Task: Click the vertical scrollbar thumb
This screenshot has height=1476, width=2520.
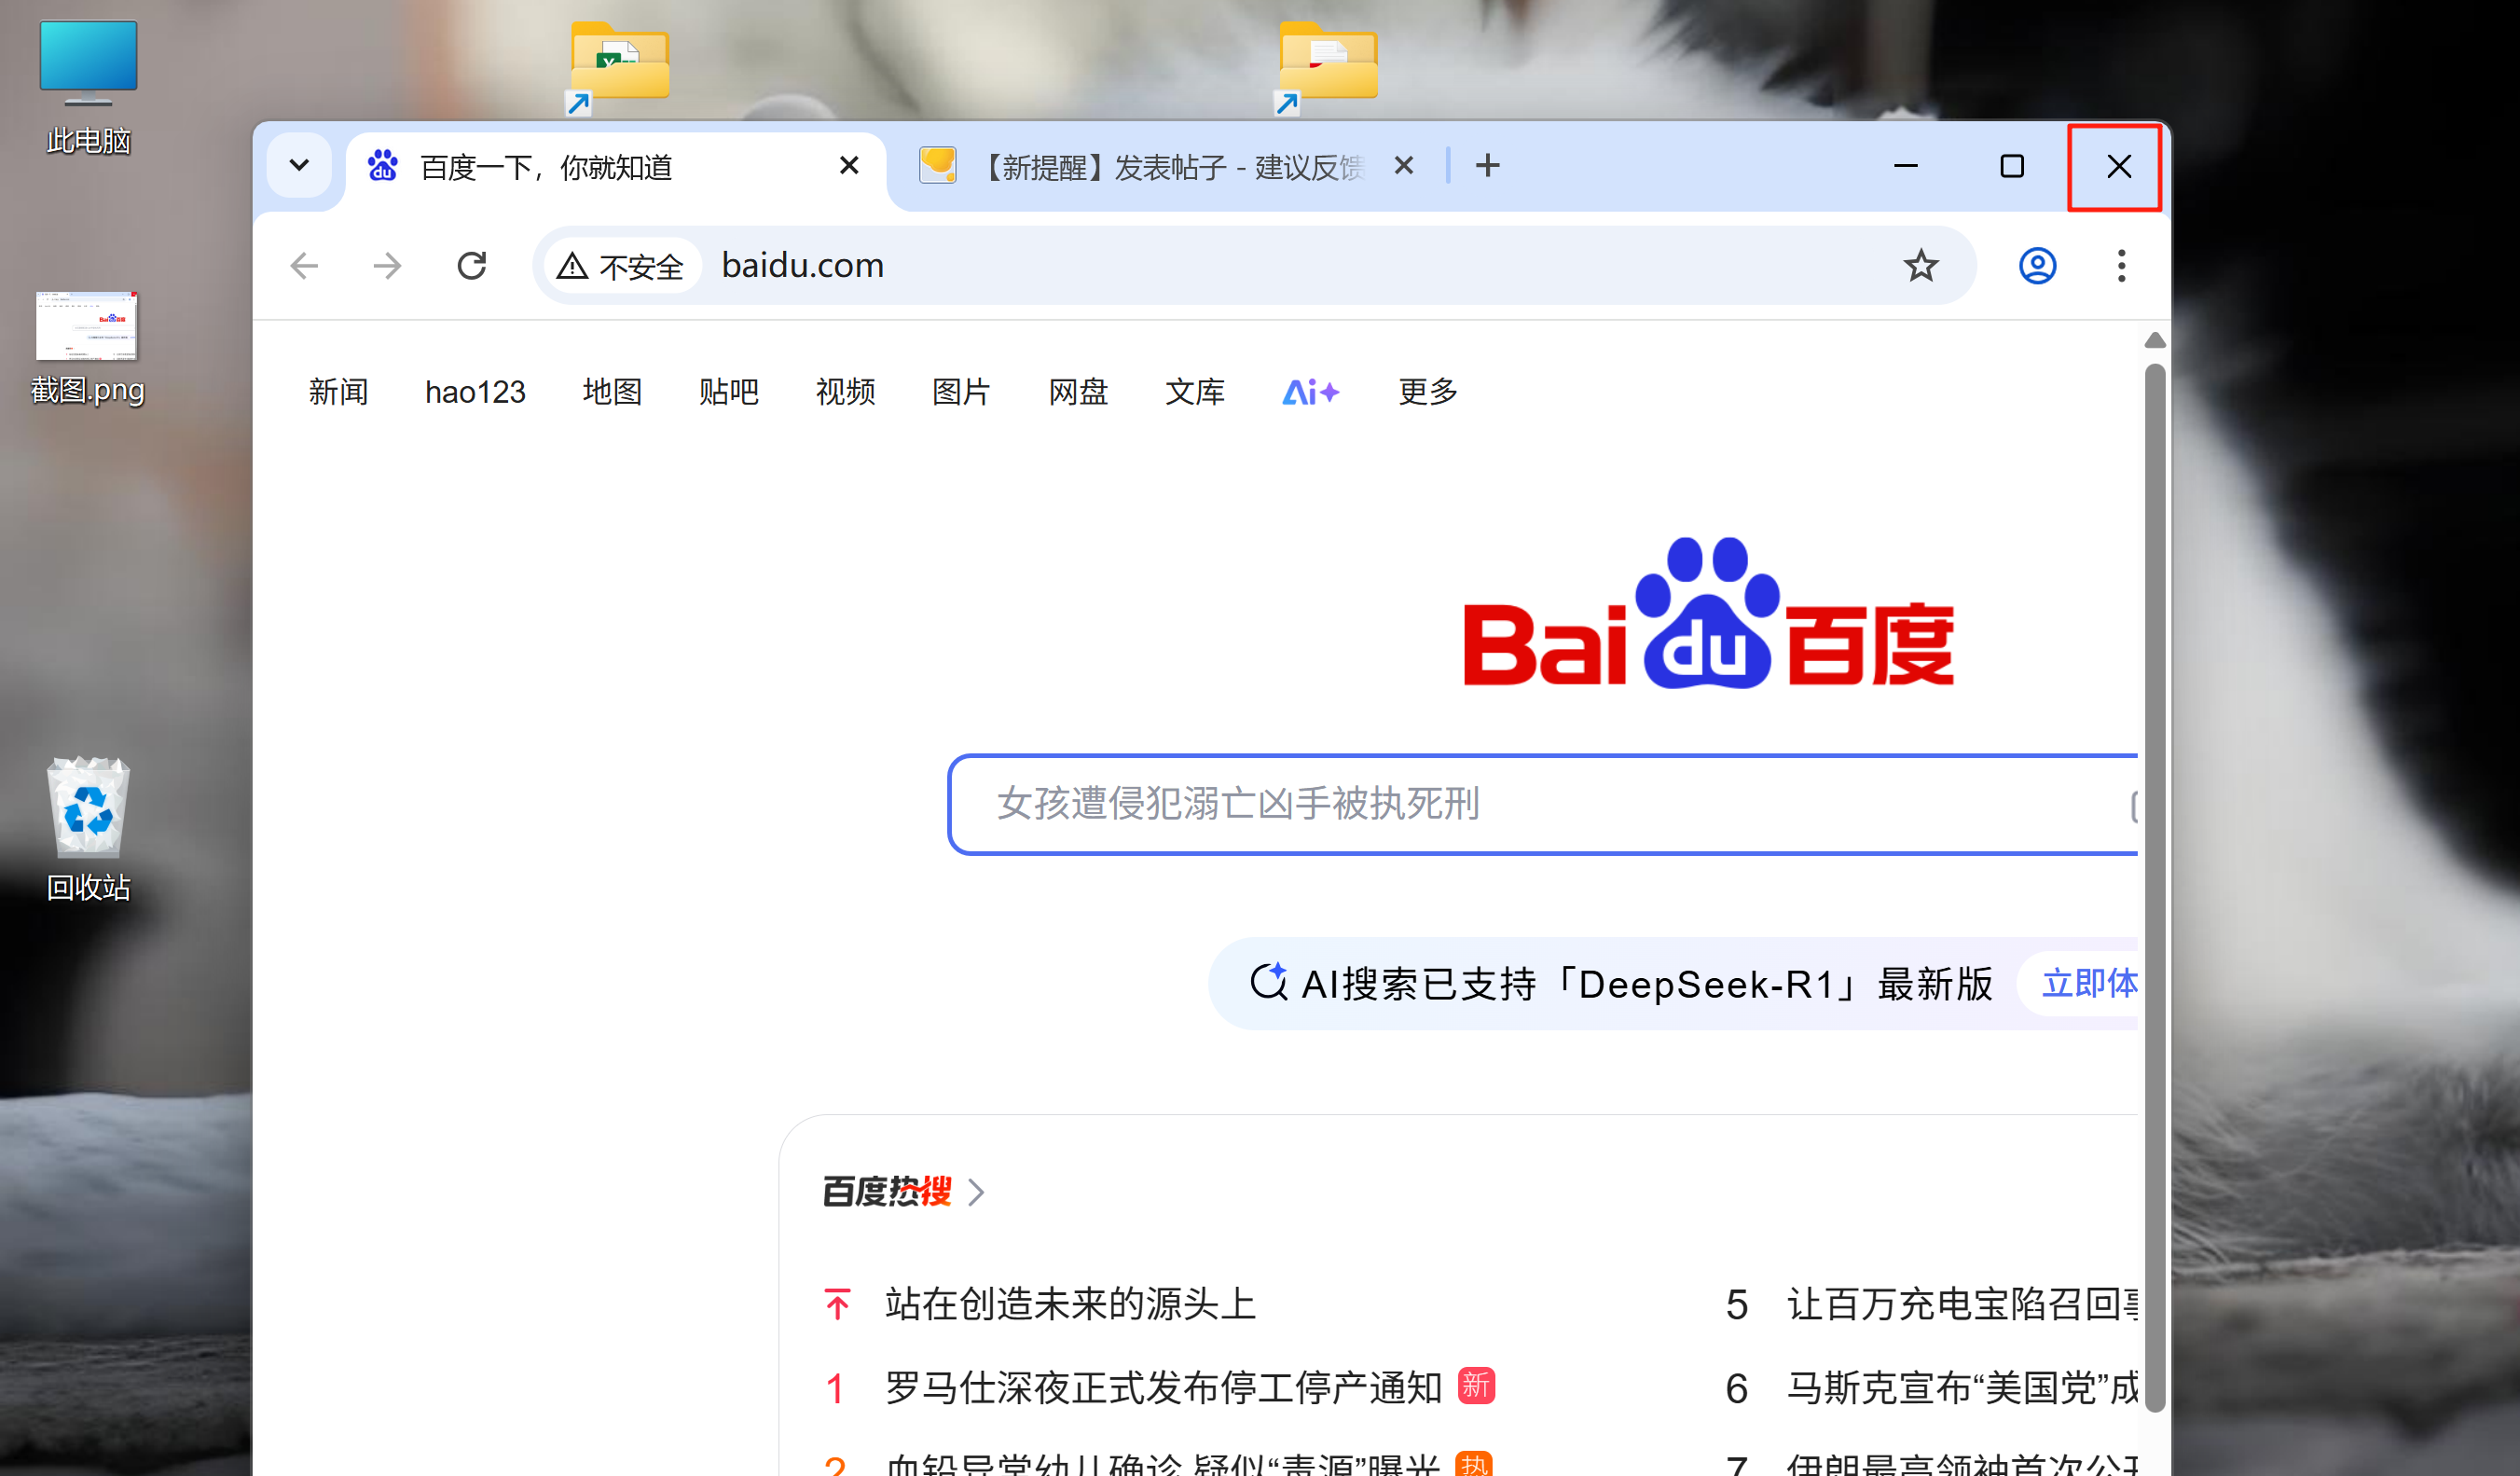Action: tap(2155, 888)
